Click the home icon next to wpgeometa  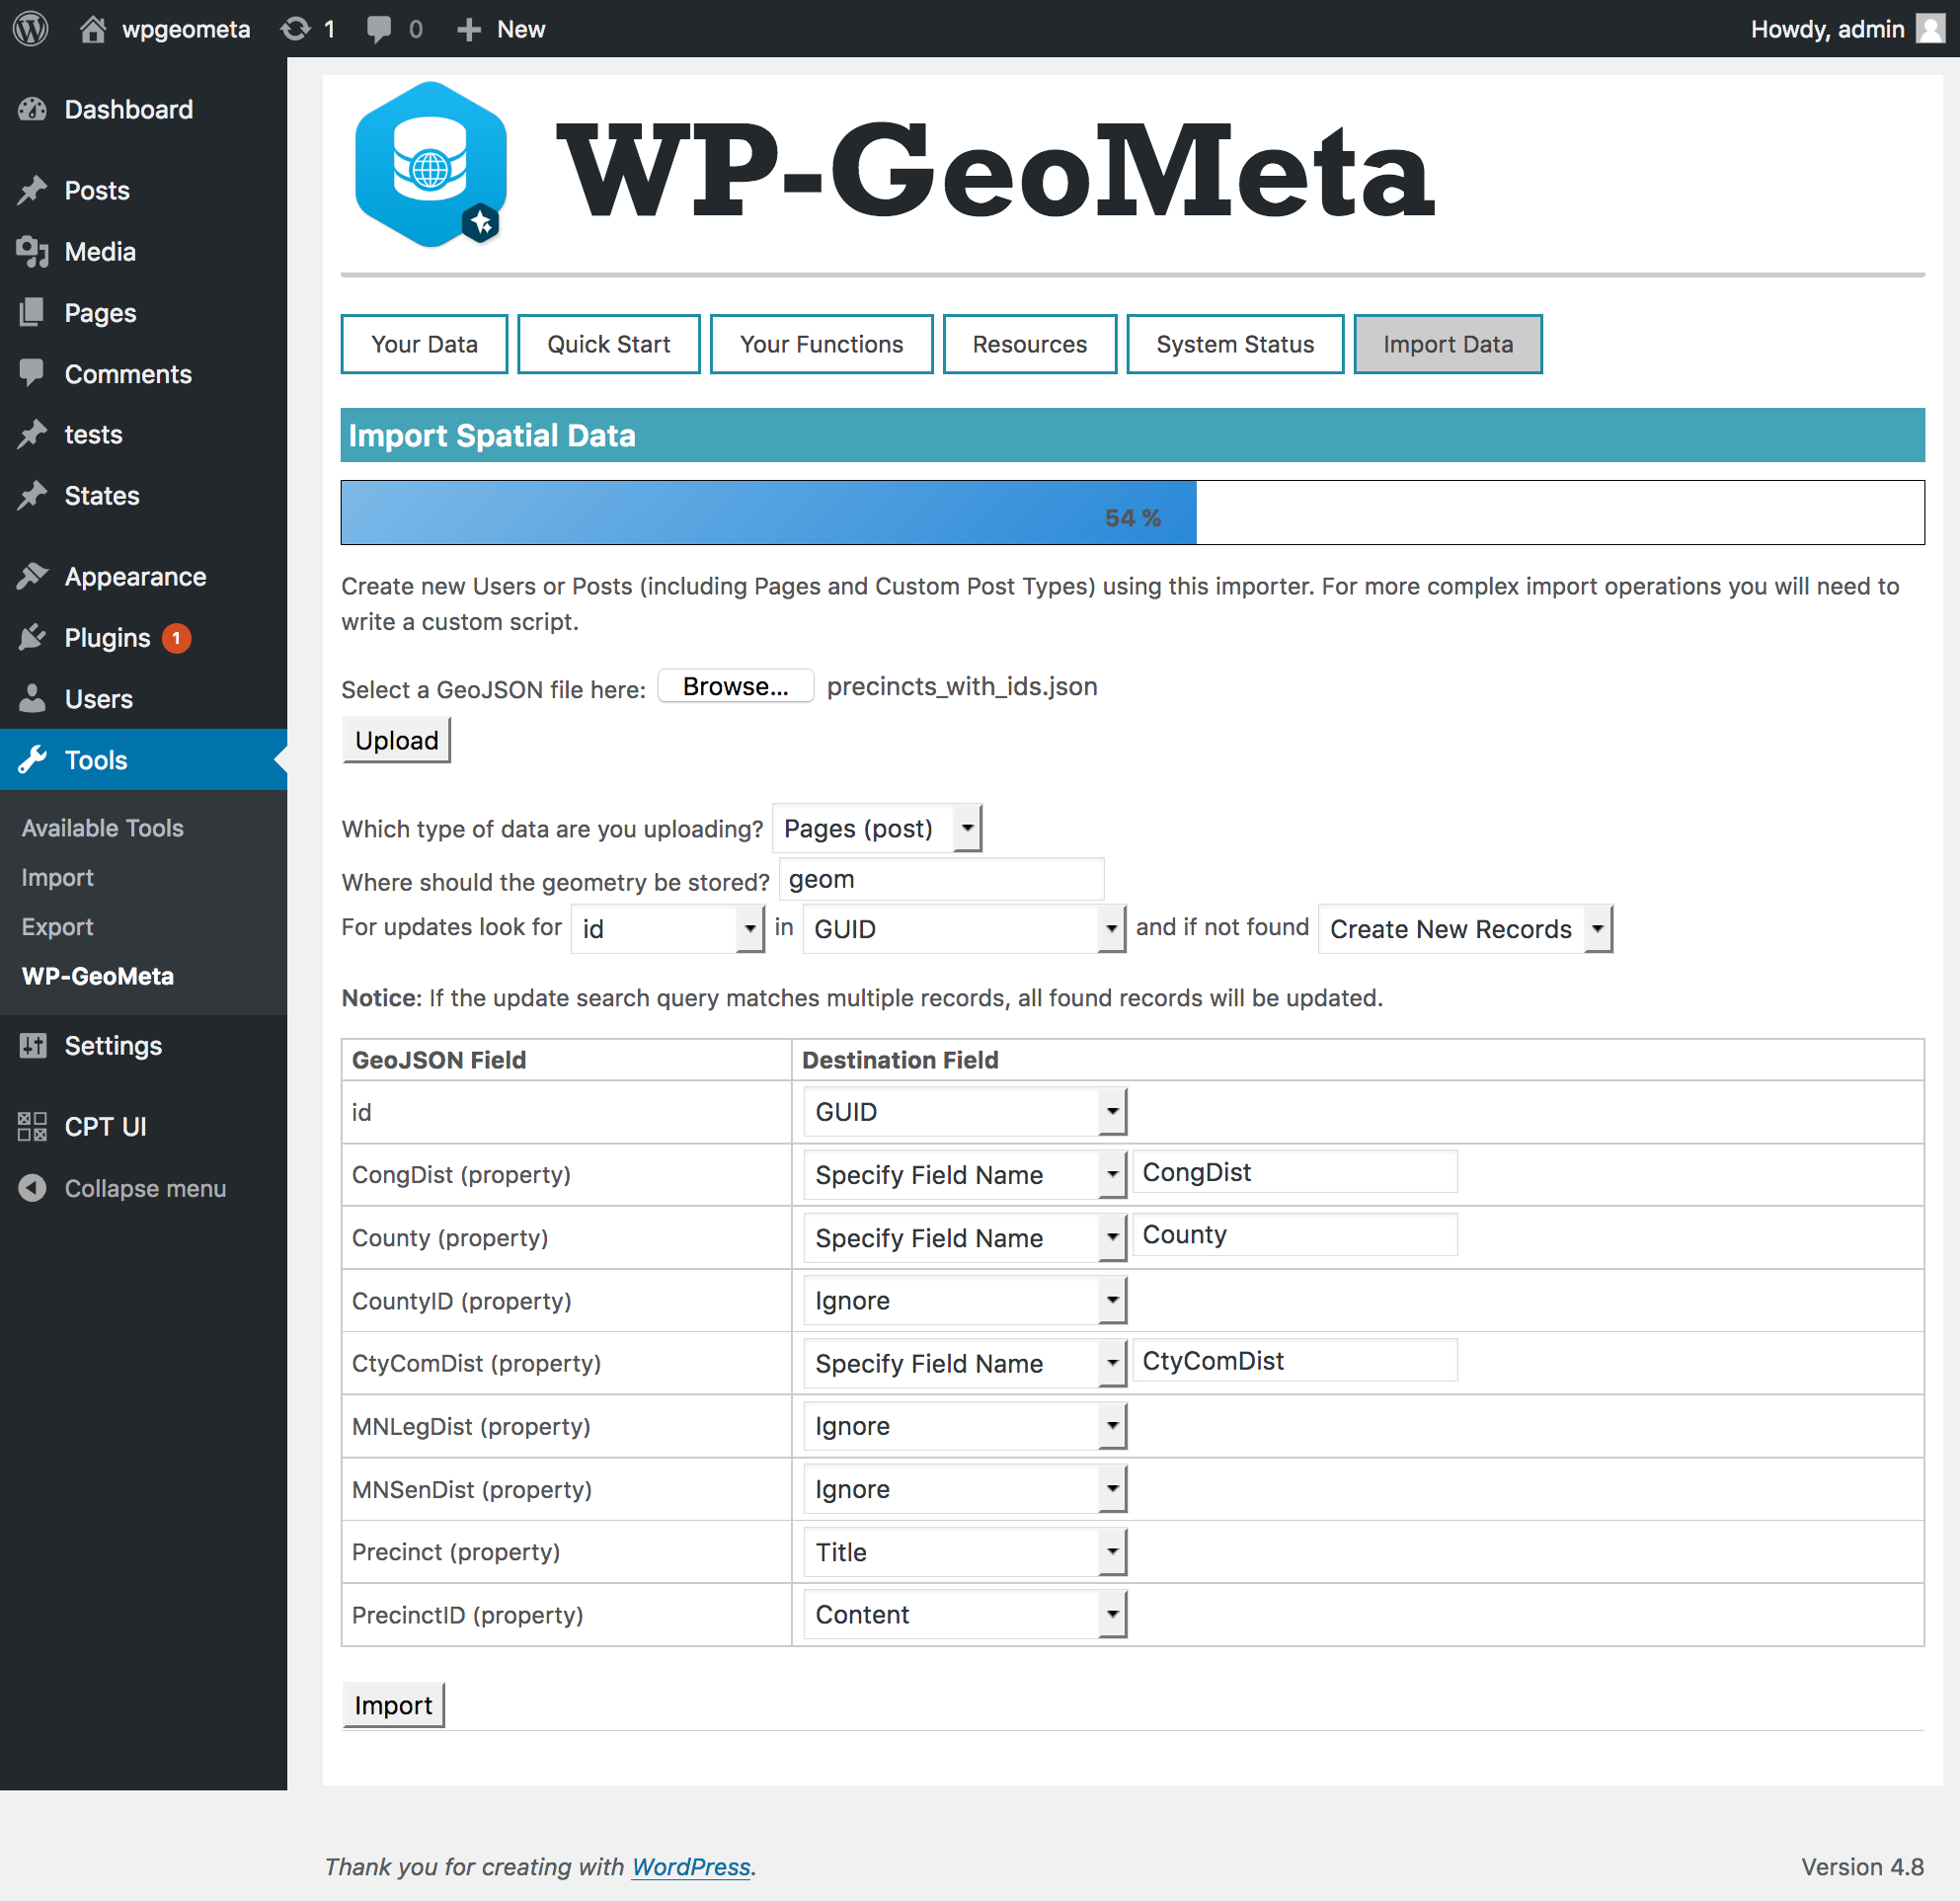(93, 29)
